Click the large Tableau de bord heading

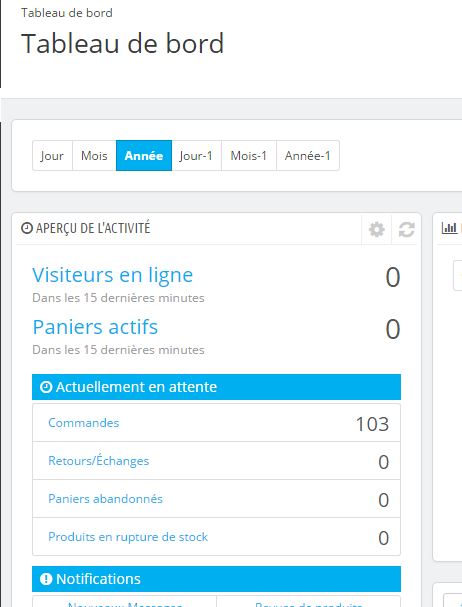tap(122, 43)
